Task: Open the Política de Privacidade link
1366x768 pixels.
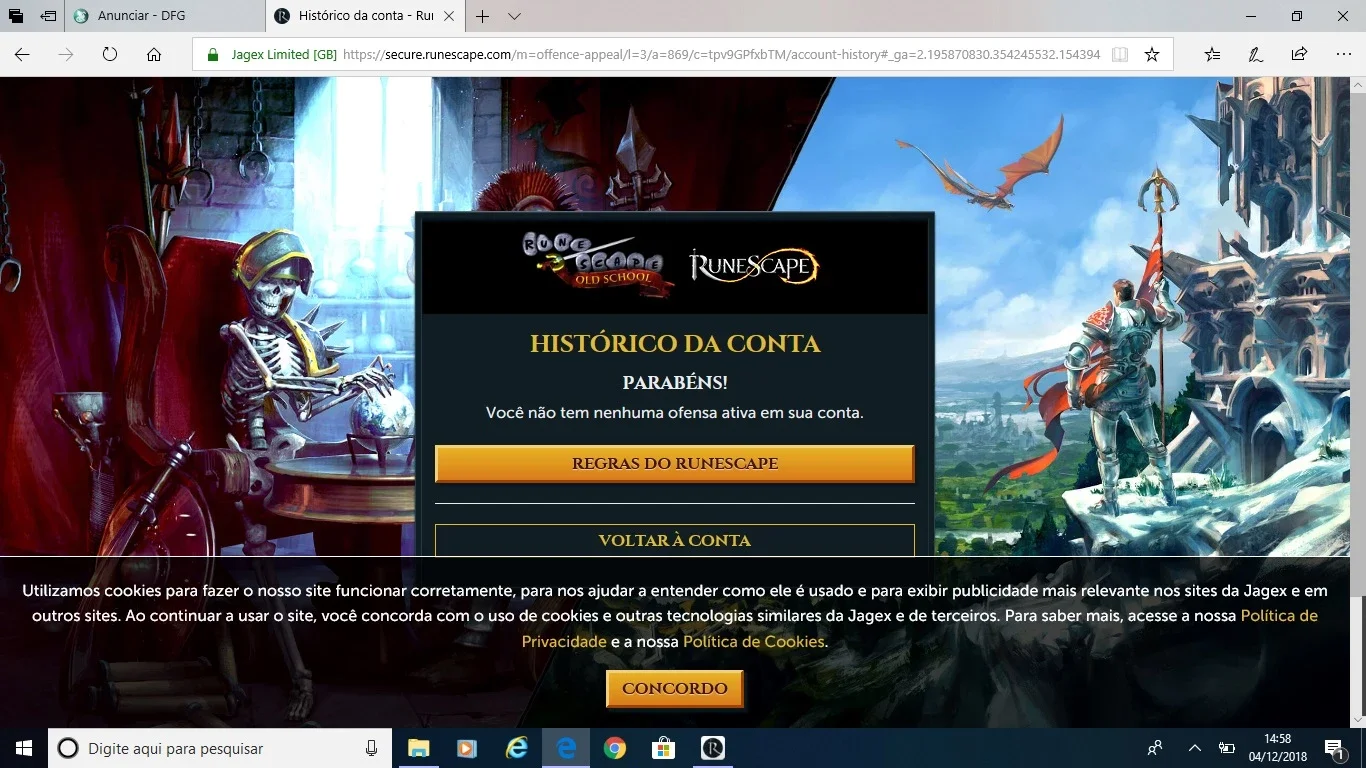Action: 919,628
